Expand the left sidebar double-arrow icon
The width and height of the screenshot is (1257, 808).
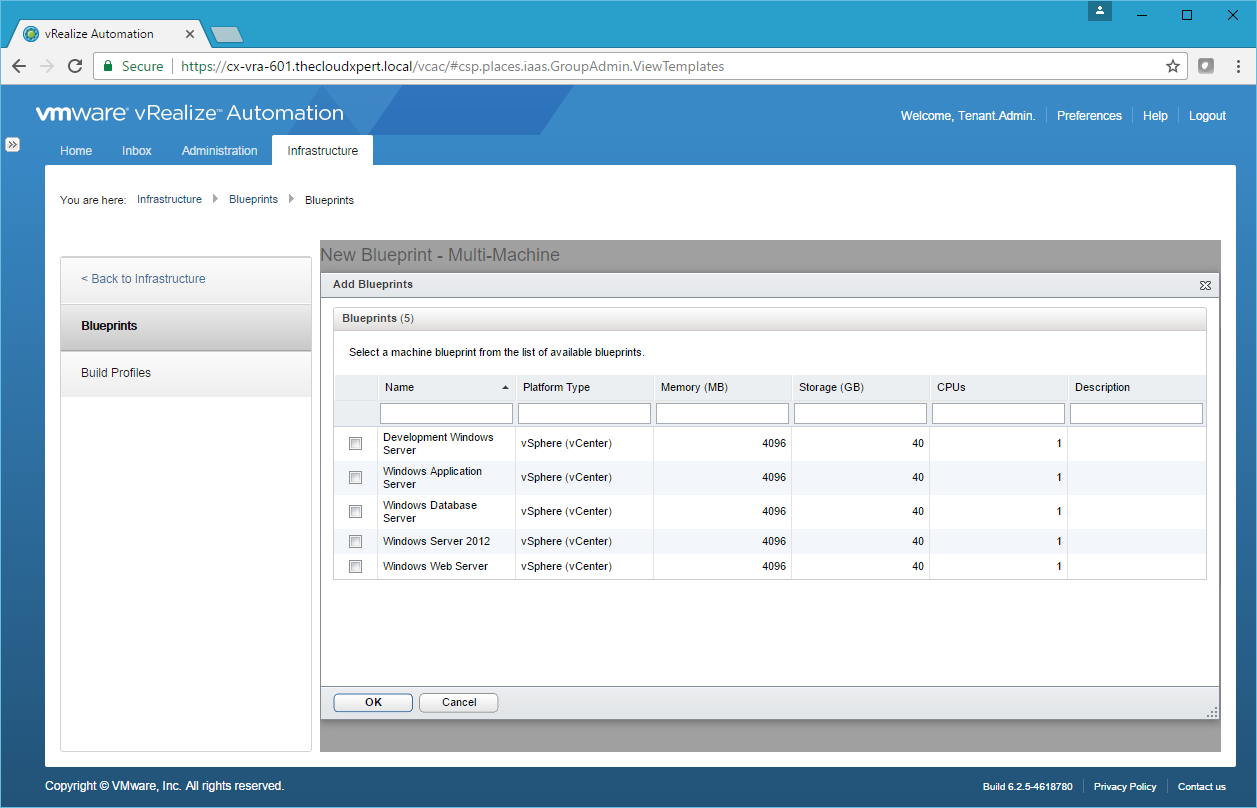pyautogui.click(x=12, y=144)
